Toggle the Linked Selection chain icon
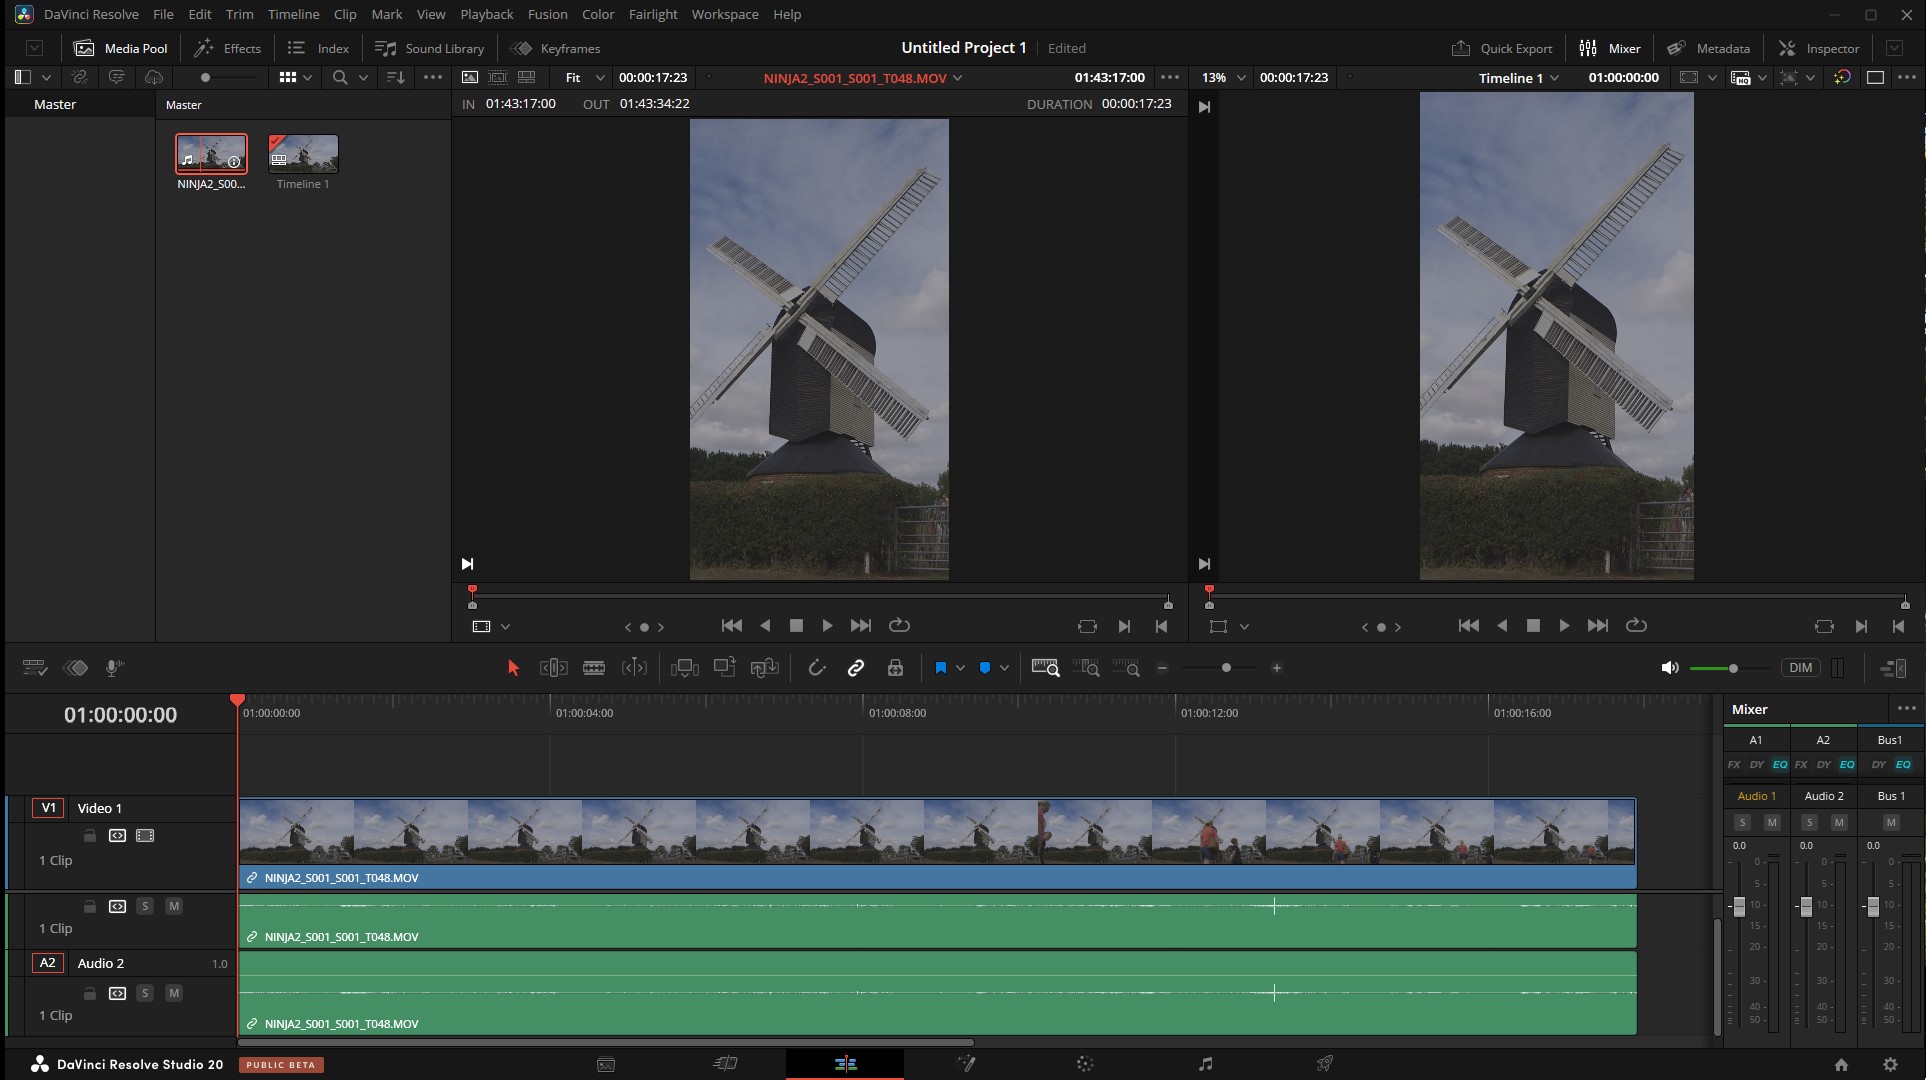The width and height of the screenshot is (1926, 1080). [x=856, y=668]
